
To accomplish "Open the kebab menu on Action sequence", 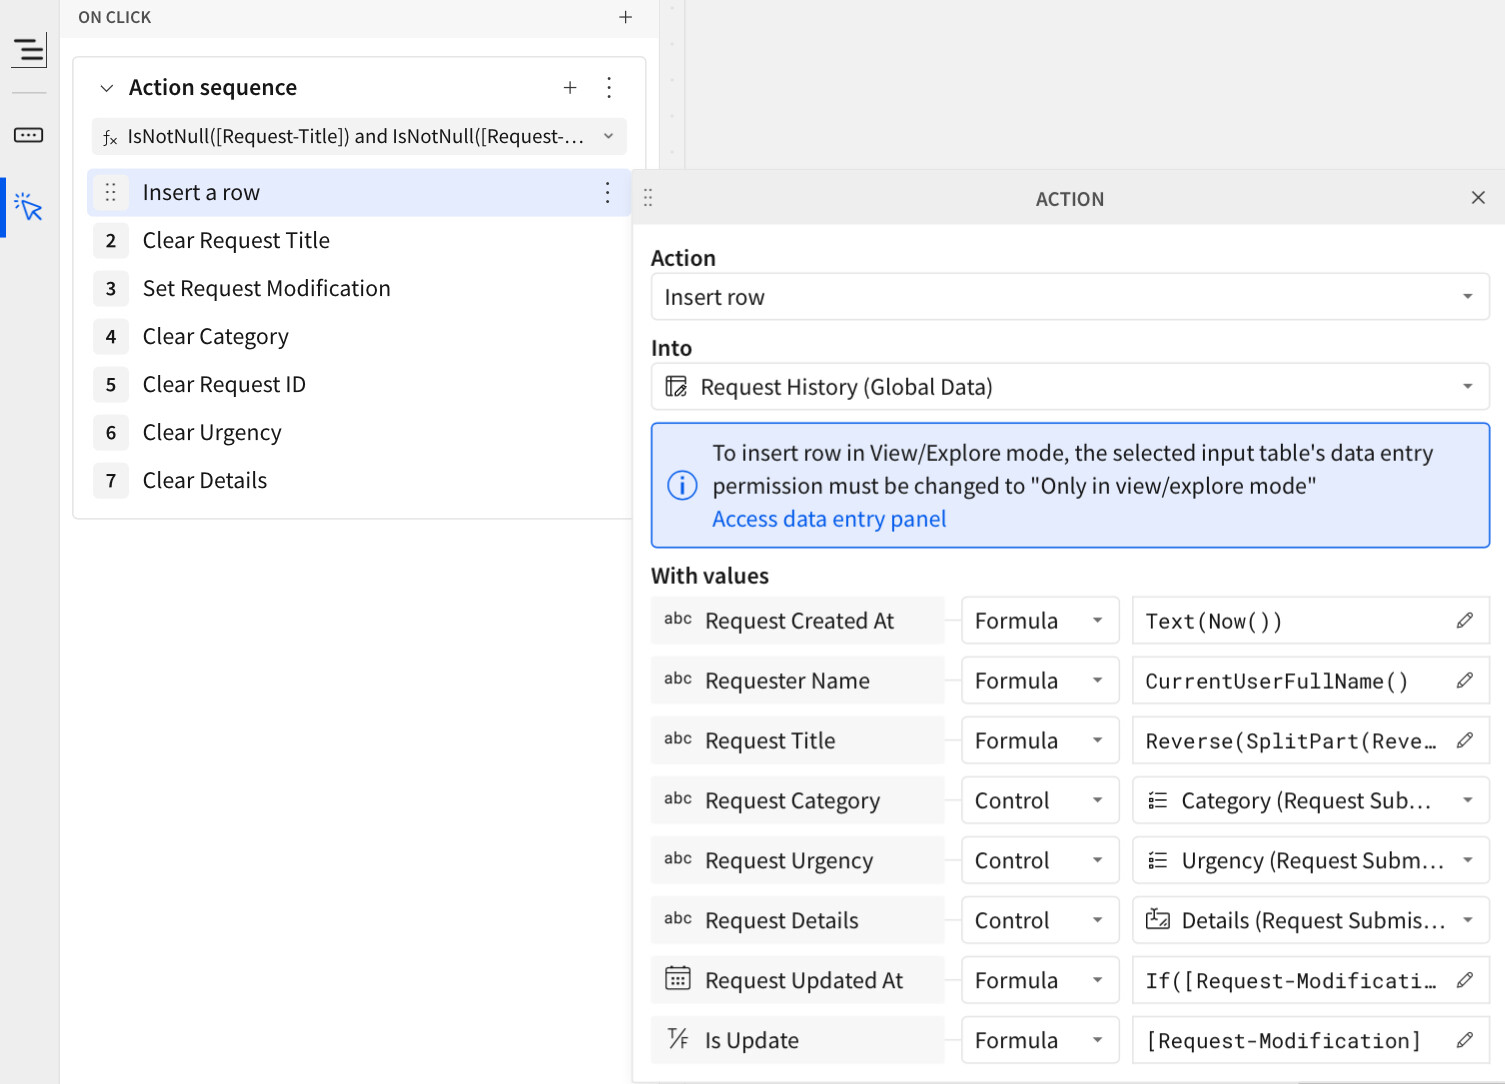I will pos(609,88).
